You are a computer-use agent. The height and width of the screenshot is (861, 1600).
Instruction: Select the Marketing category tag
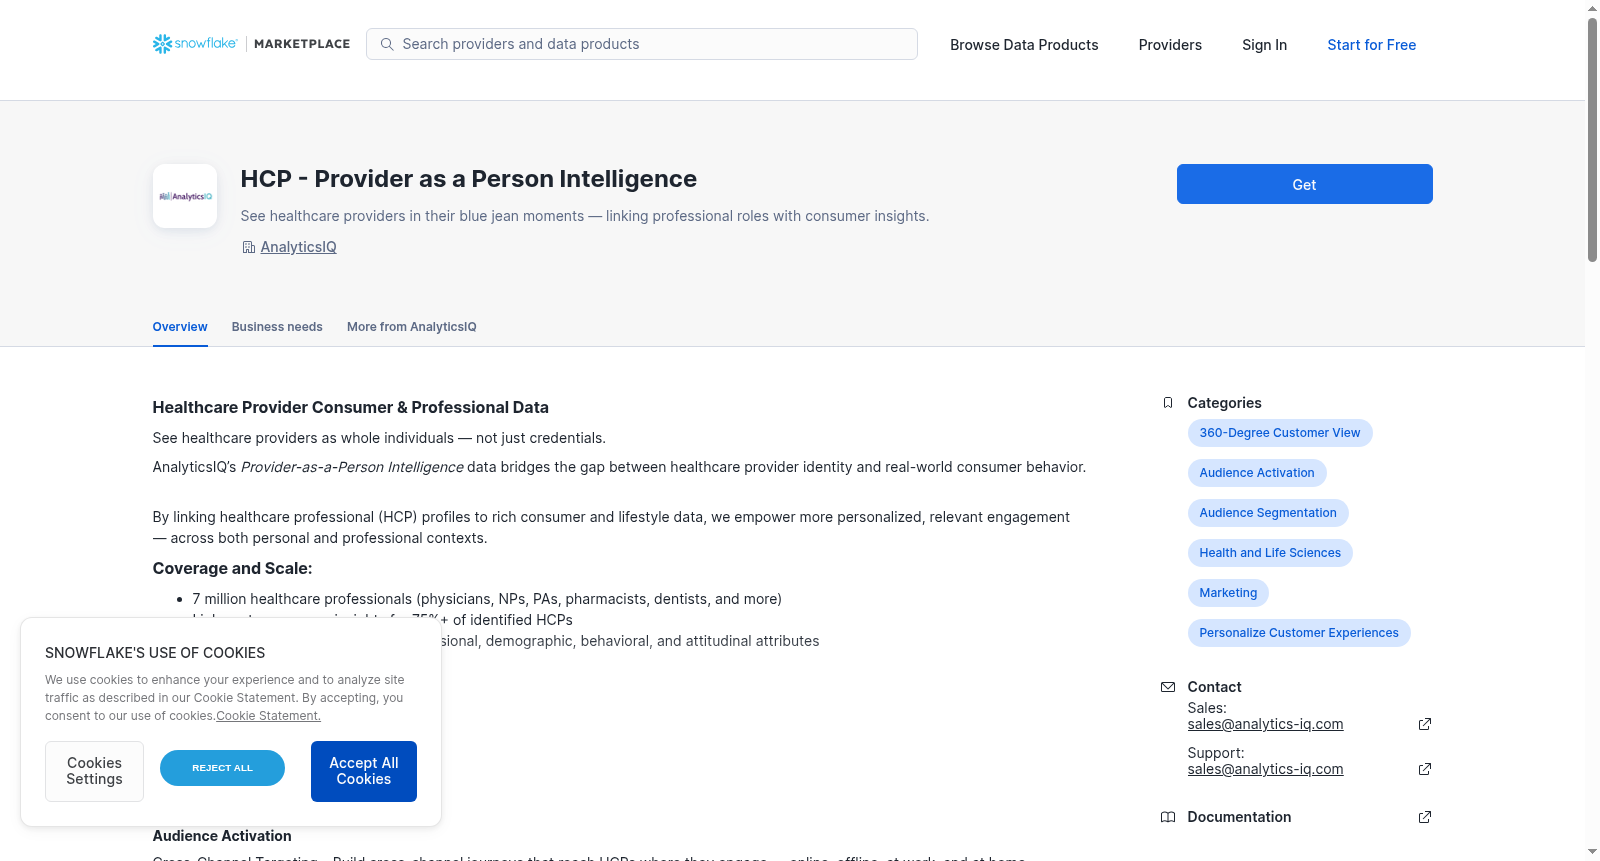tap(1228, 593)
